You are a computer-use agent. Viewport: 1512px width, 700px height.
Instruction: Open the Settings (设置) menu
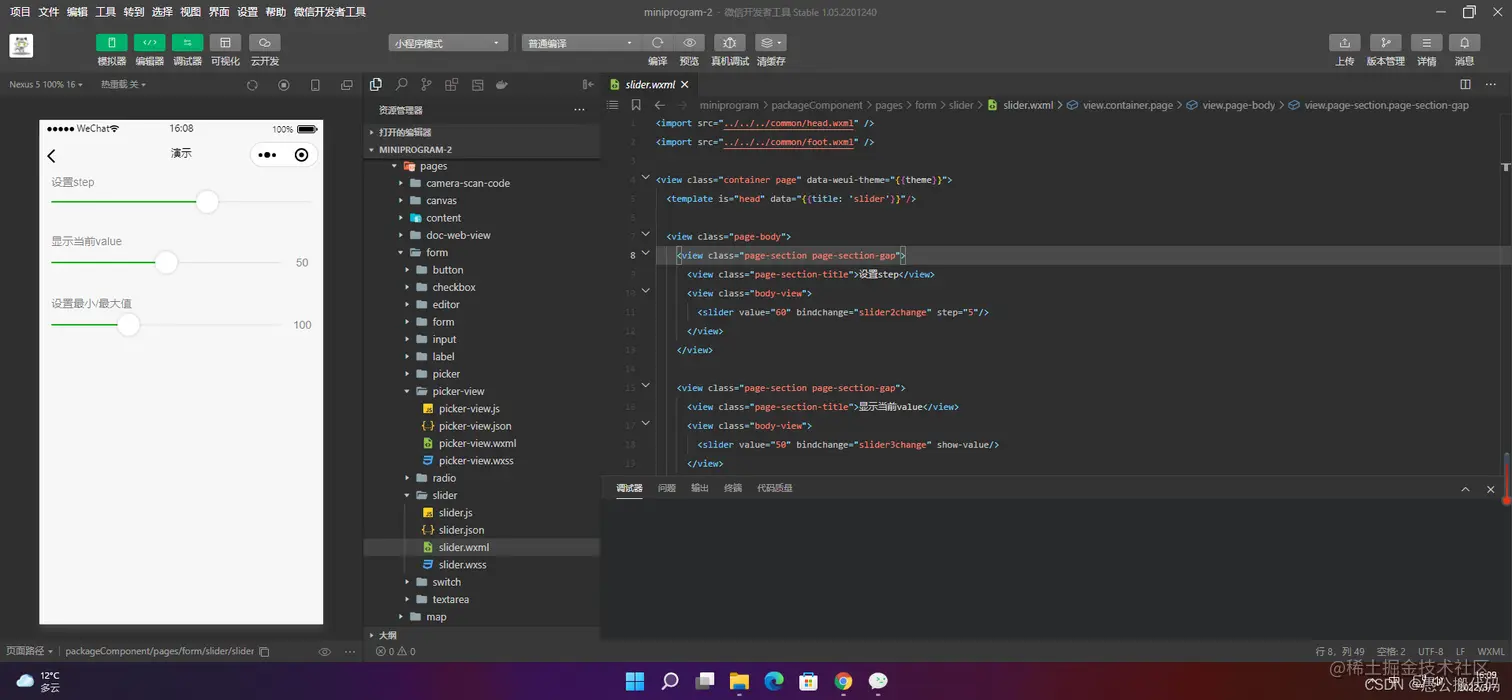click(x=247, y=12)
